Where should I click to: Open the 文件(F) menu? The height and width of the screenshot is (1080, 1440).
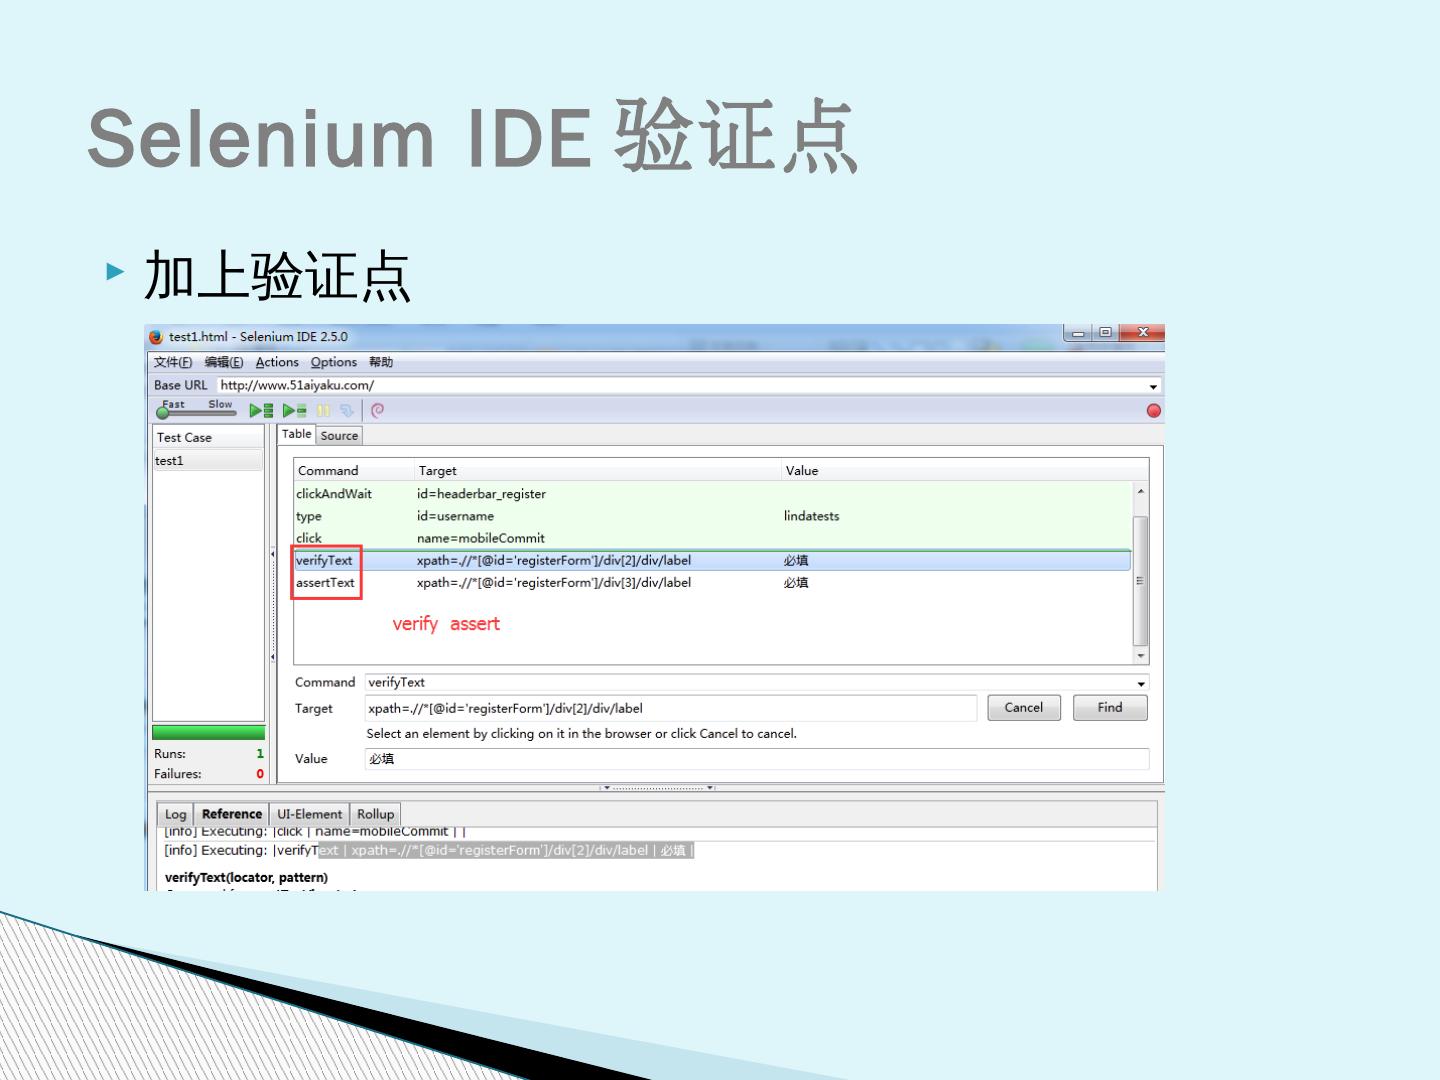pos(173,362)
